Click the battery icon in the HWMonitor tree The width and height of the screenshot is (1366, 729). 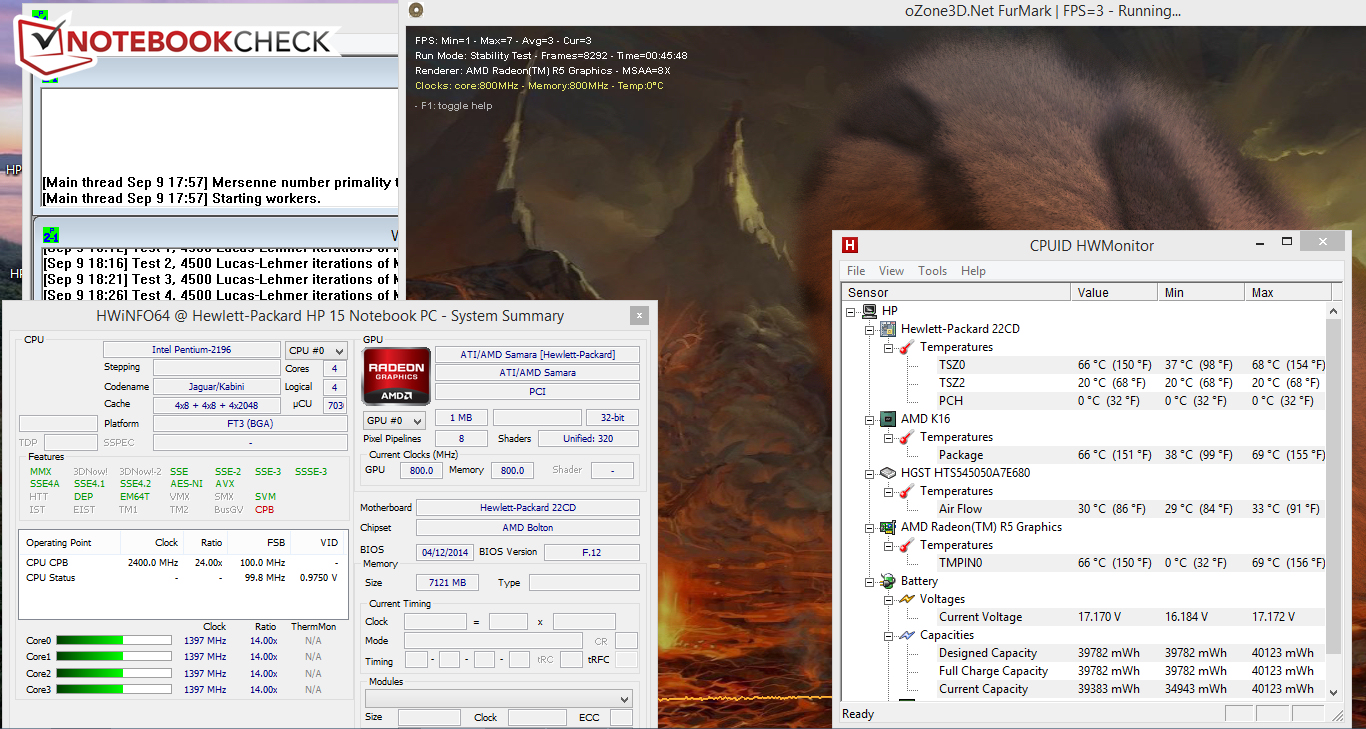[888, 581]
